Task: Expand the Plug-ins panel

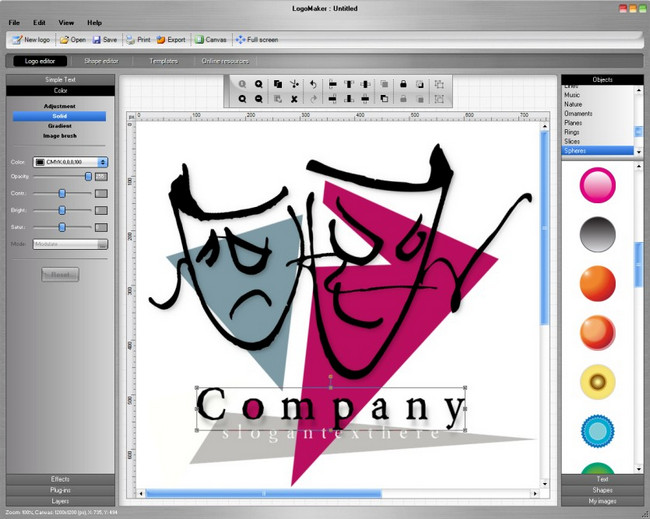Action: coord(60,490)
